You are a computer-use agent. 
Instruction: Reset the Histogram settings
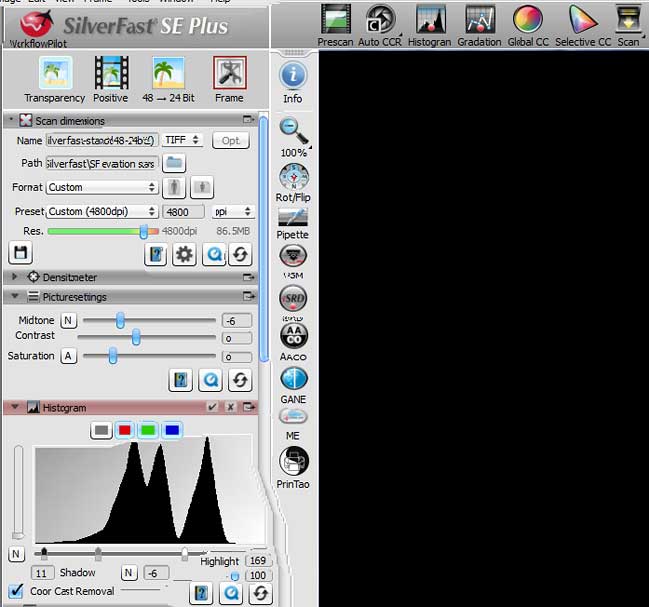point(260,593)
